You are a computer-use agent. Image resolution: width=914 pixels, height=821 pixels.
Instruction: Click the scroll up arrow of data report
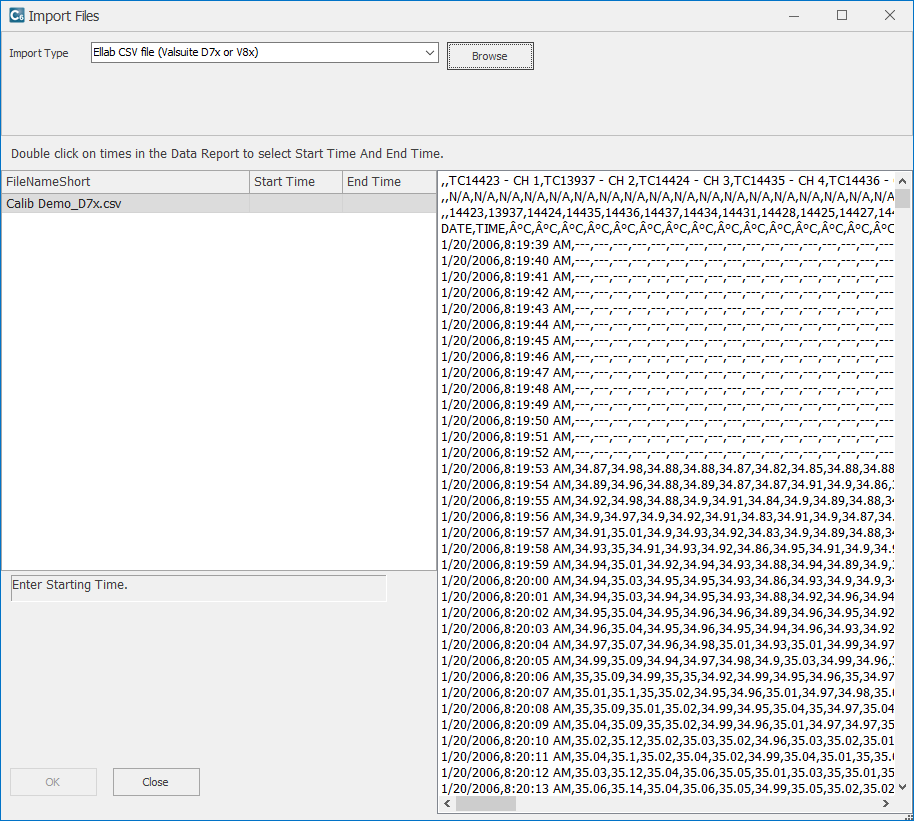tap(902, 181)
